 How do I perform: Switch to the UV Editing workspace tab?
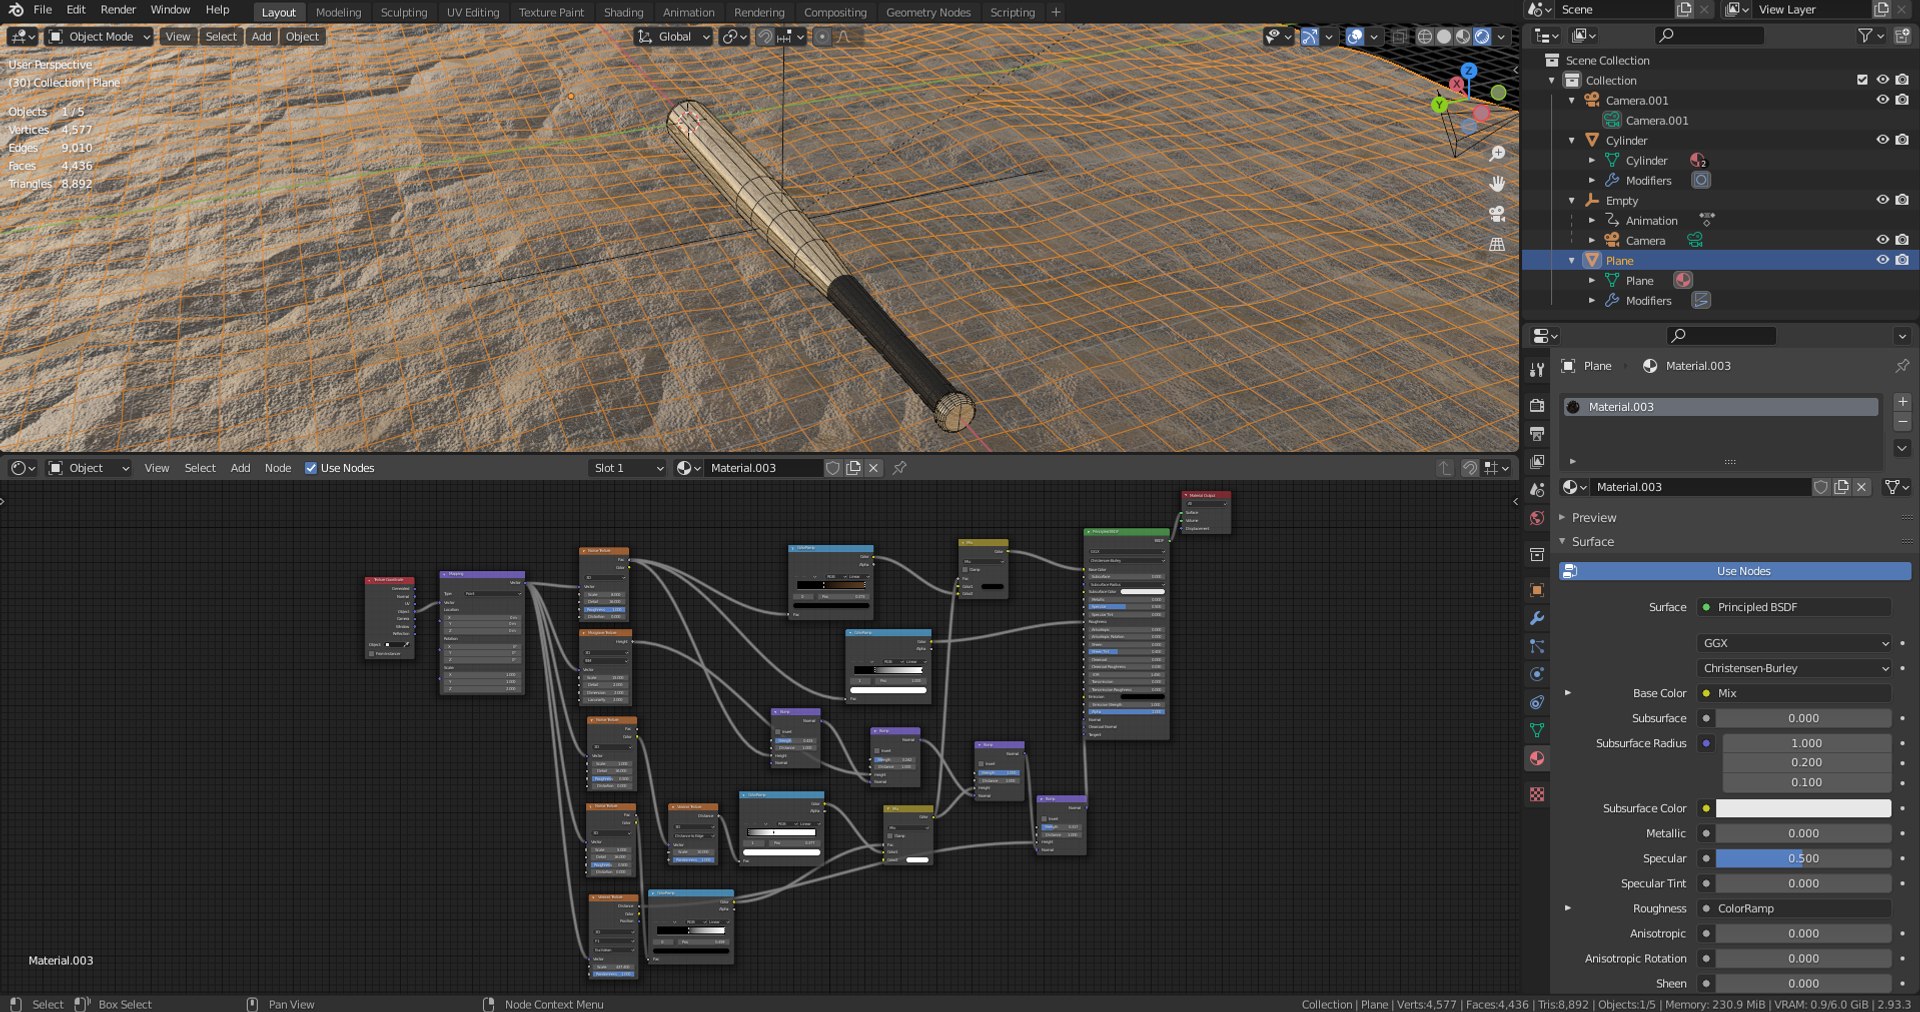tap(472, 12)
